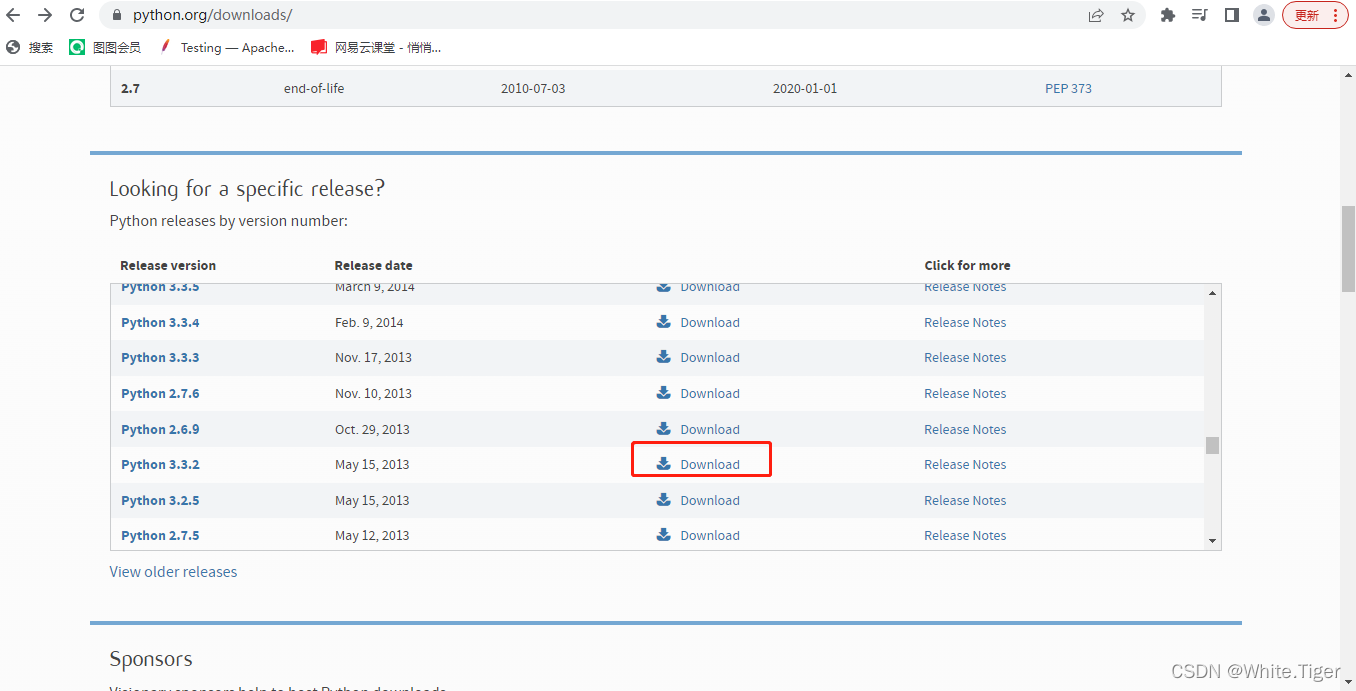The width and height of the screenshot is (1356, 691).
Task: Click Download text link for Python 2.6.9
Action: pyautogui.click(x=710, y=429)
